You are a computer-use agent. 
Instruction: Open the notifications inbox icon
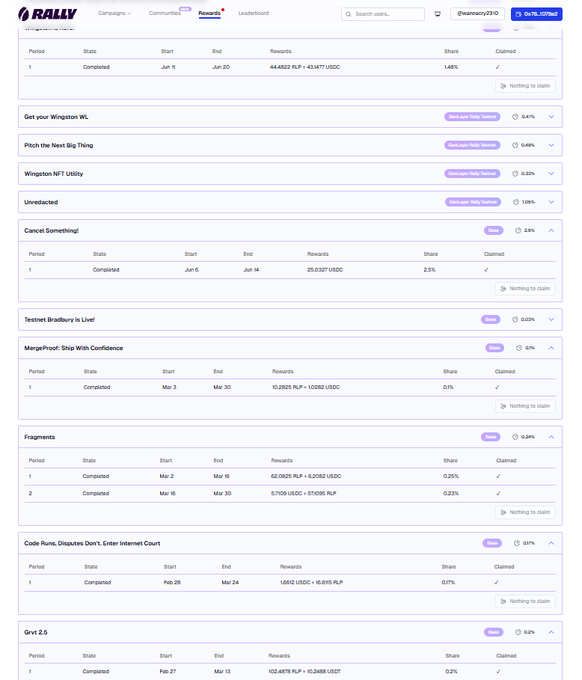[438, 14]
